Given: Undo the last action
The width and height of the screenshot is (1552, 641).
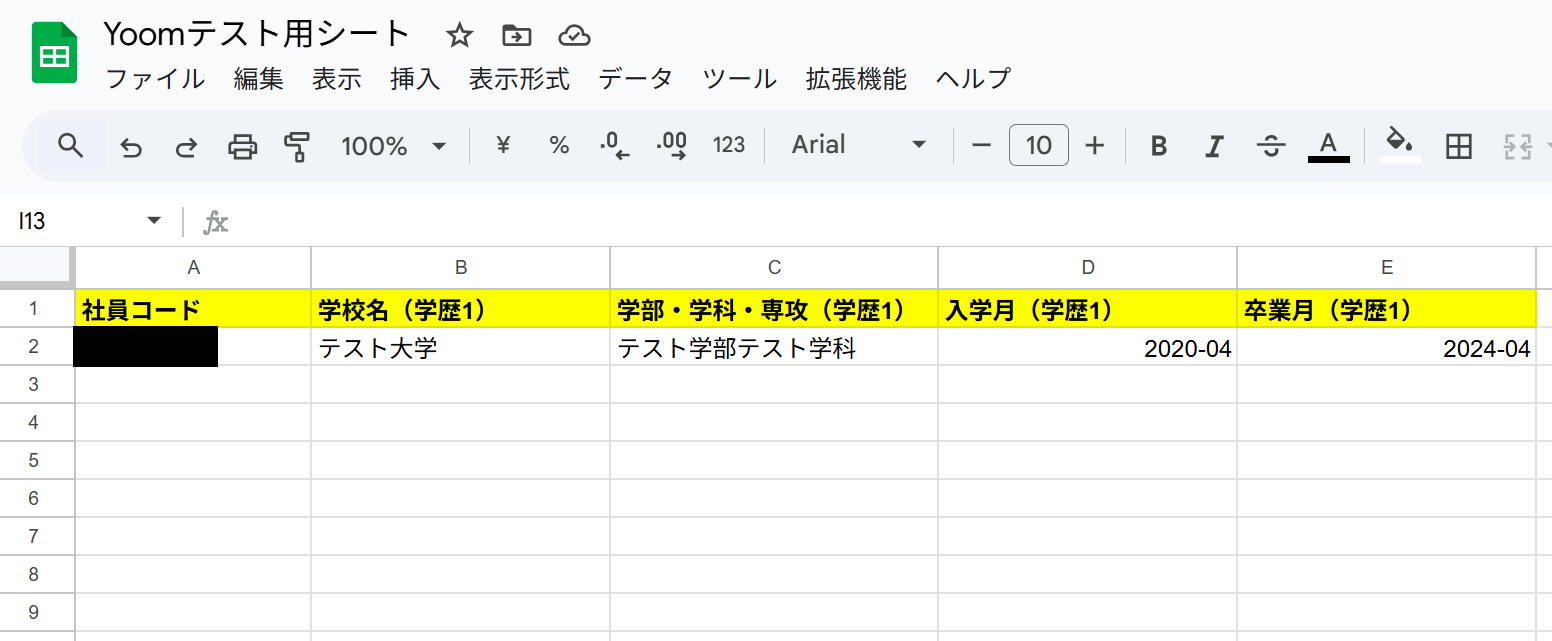Looking at the screenshot, I should coord(131,147).
